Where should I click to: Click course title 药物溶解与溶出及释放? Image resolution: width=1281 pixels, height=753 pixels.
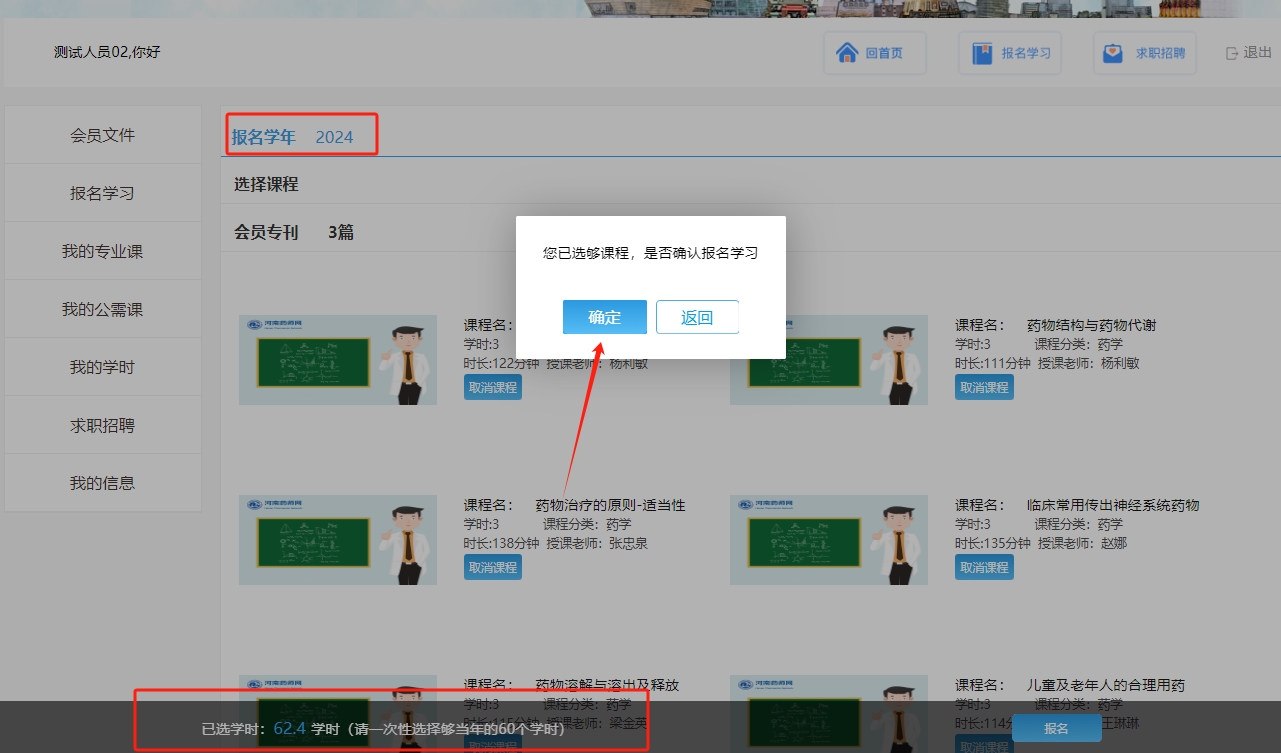point(607,685)
